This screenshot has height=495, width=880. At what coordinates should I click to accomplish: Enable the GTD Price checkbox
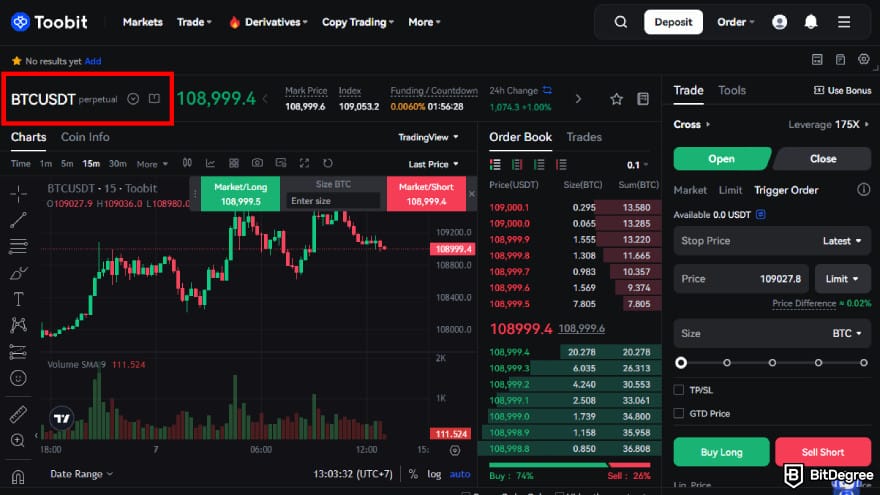coord(679,413)
